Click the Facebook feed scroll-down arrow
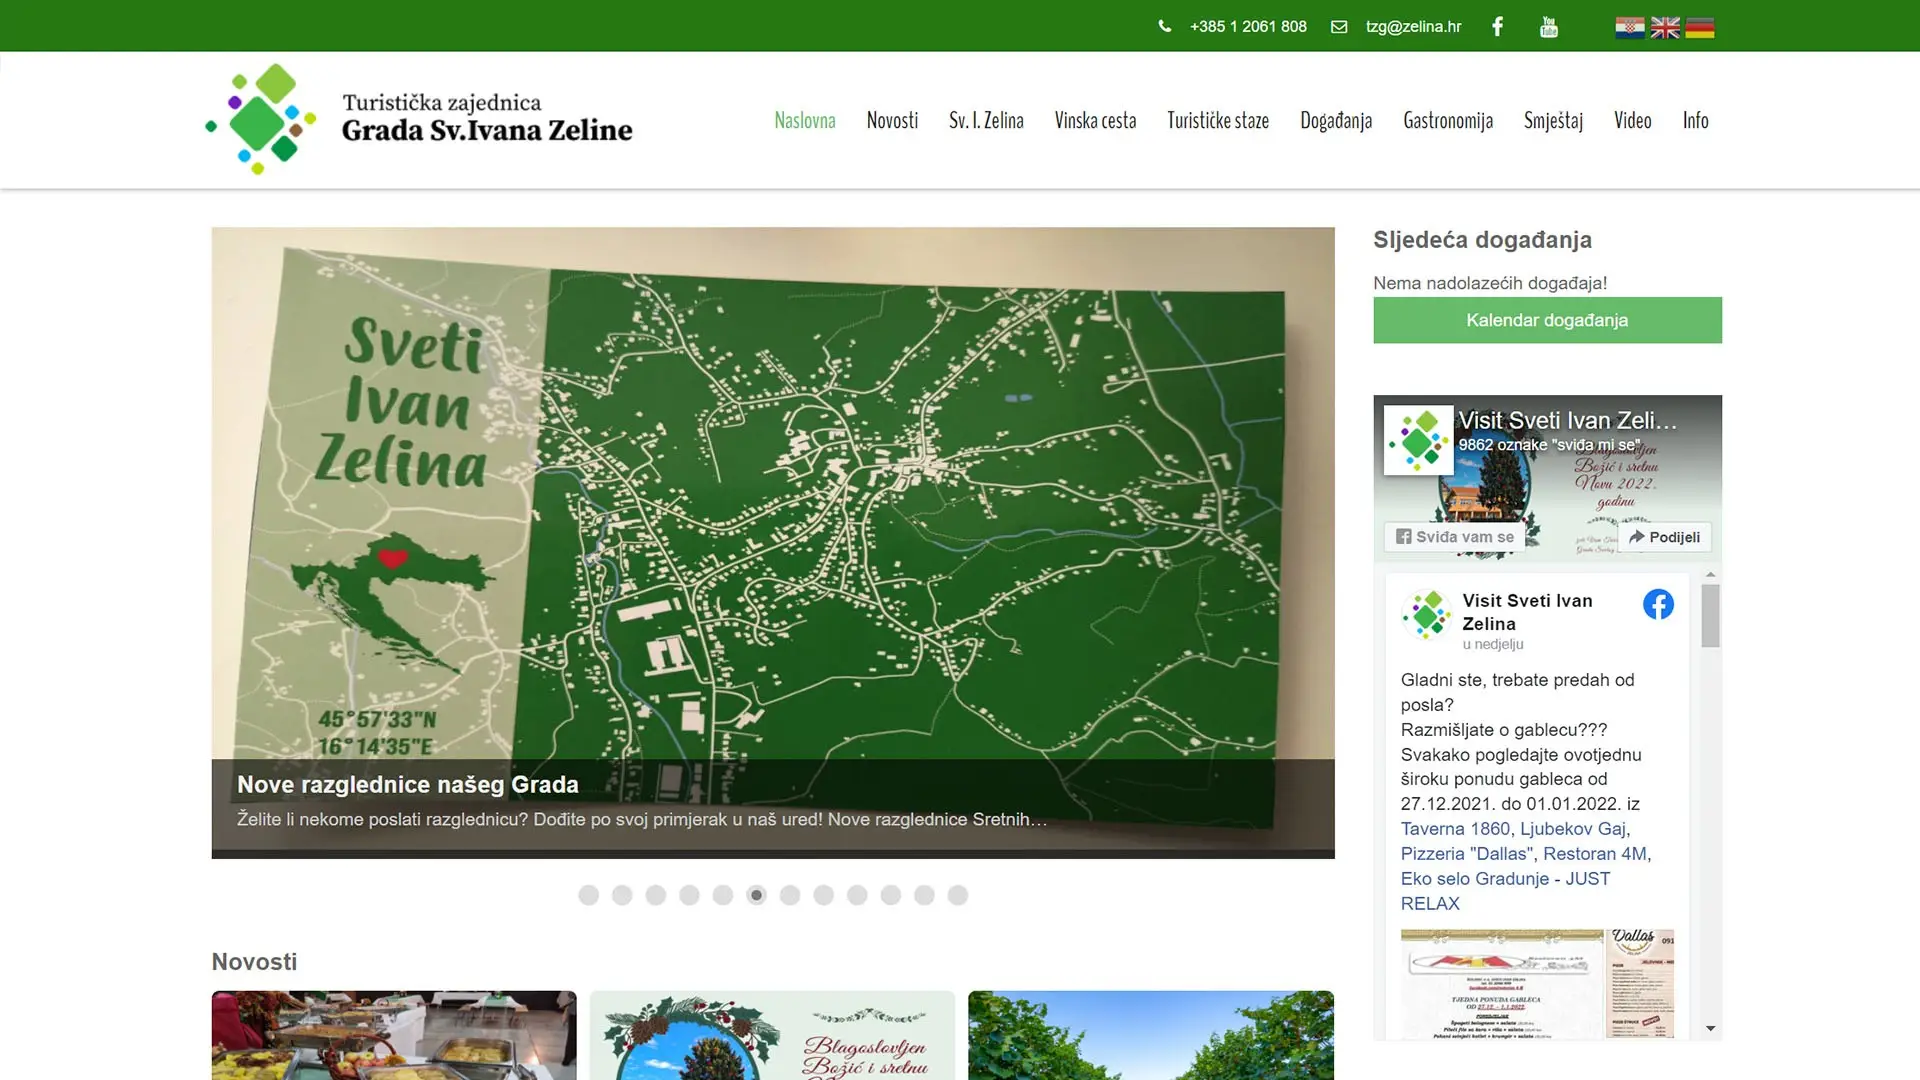Image resolution: width=1920 pixels, height=1080 pixels. [x=1711, y=1028]
